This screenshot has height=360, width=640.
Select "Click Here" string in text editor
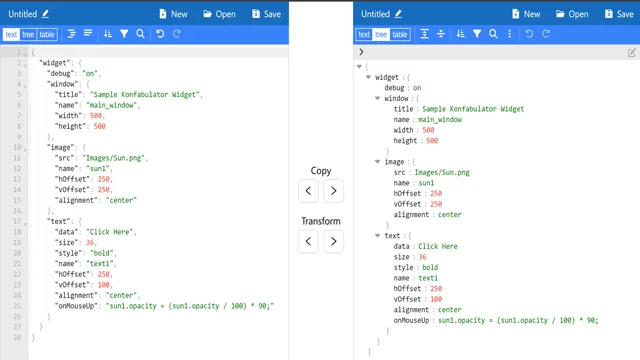(x=110, y=232)
